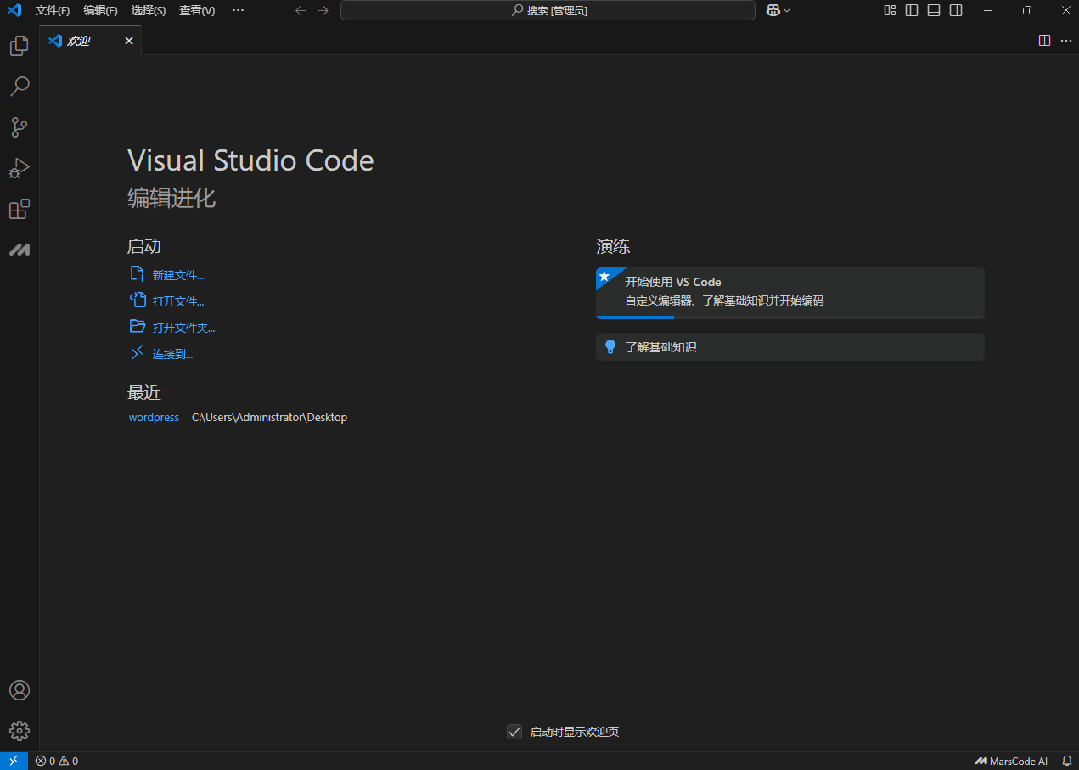Open 了解基础知识 walkthrough

point(790,347)
